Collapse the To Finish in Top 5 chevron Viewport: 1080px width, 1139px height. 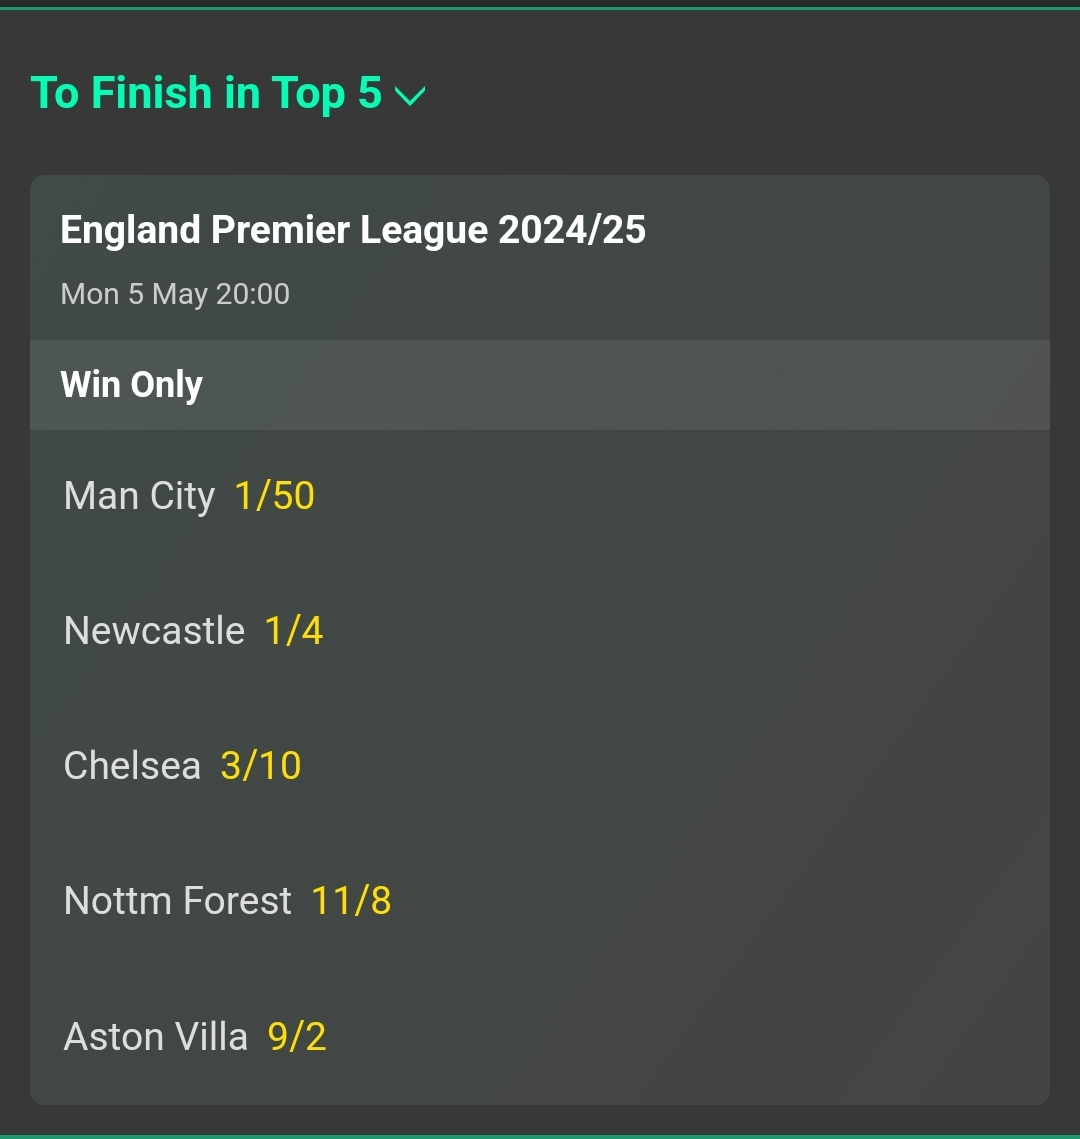410,95
